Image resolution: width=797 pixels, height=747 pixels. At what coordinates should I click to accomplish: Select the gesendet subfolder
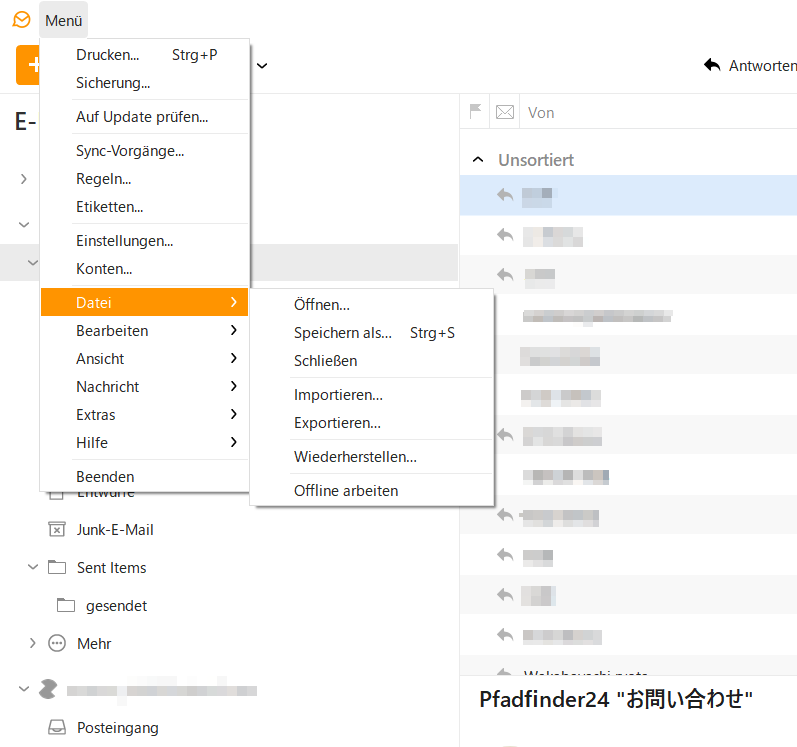pos(116,606)
